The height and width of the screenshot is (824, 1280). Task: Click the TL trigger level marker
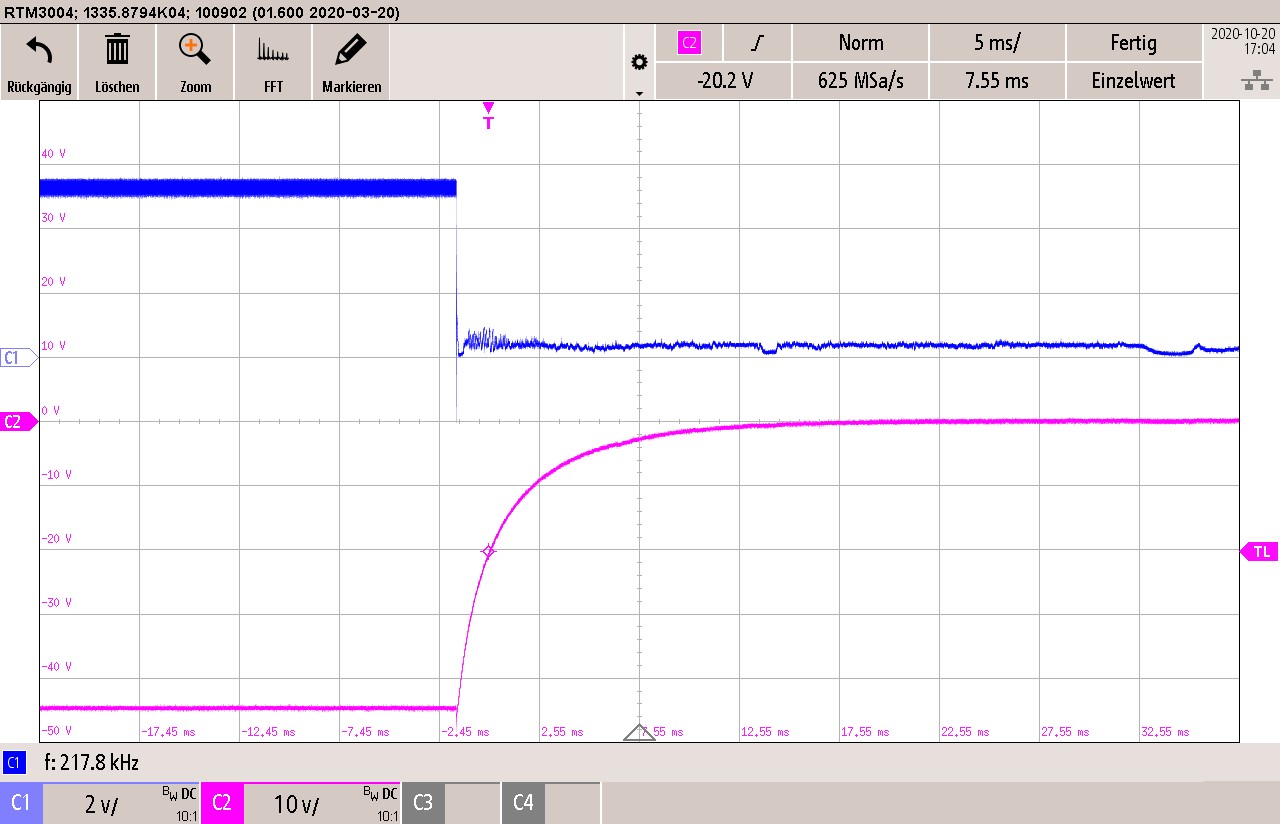click(x=1260, y=551)
